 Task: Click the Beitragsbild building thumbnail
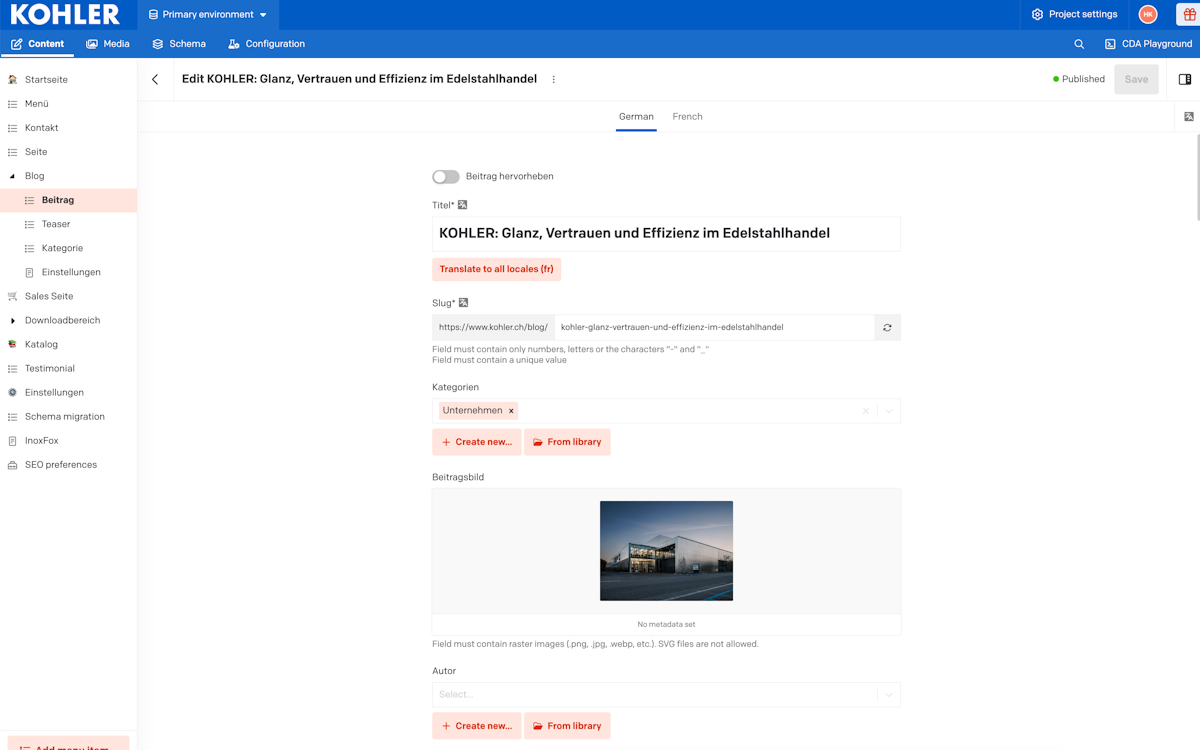pos(666,551)
